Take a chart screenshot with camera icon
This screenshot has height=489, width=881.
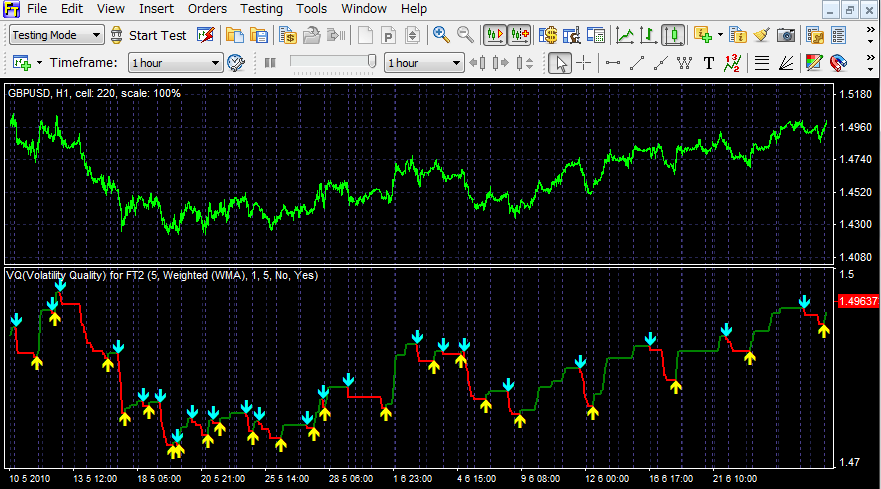pyautogui.click(x=787, y=35)
